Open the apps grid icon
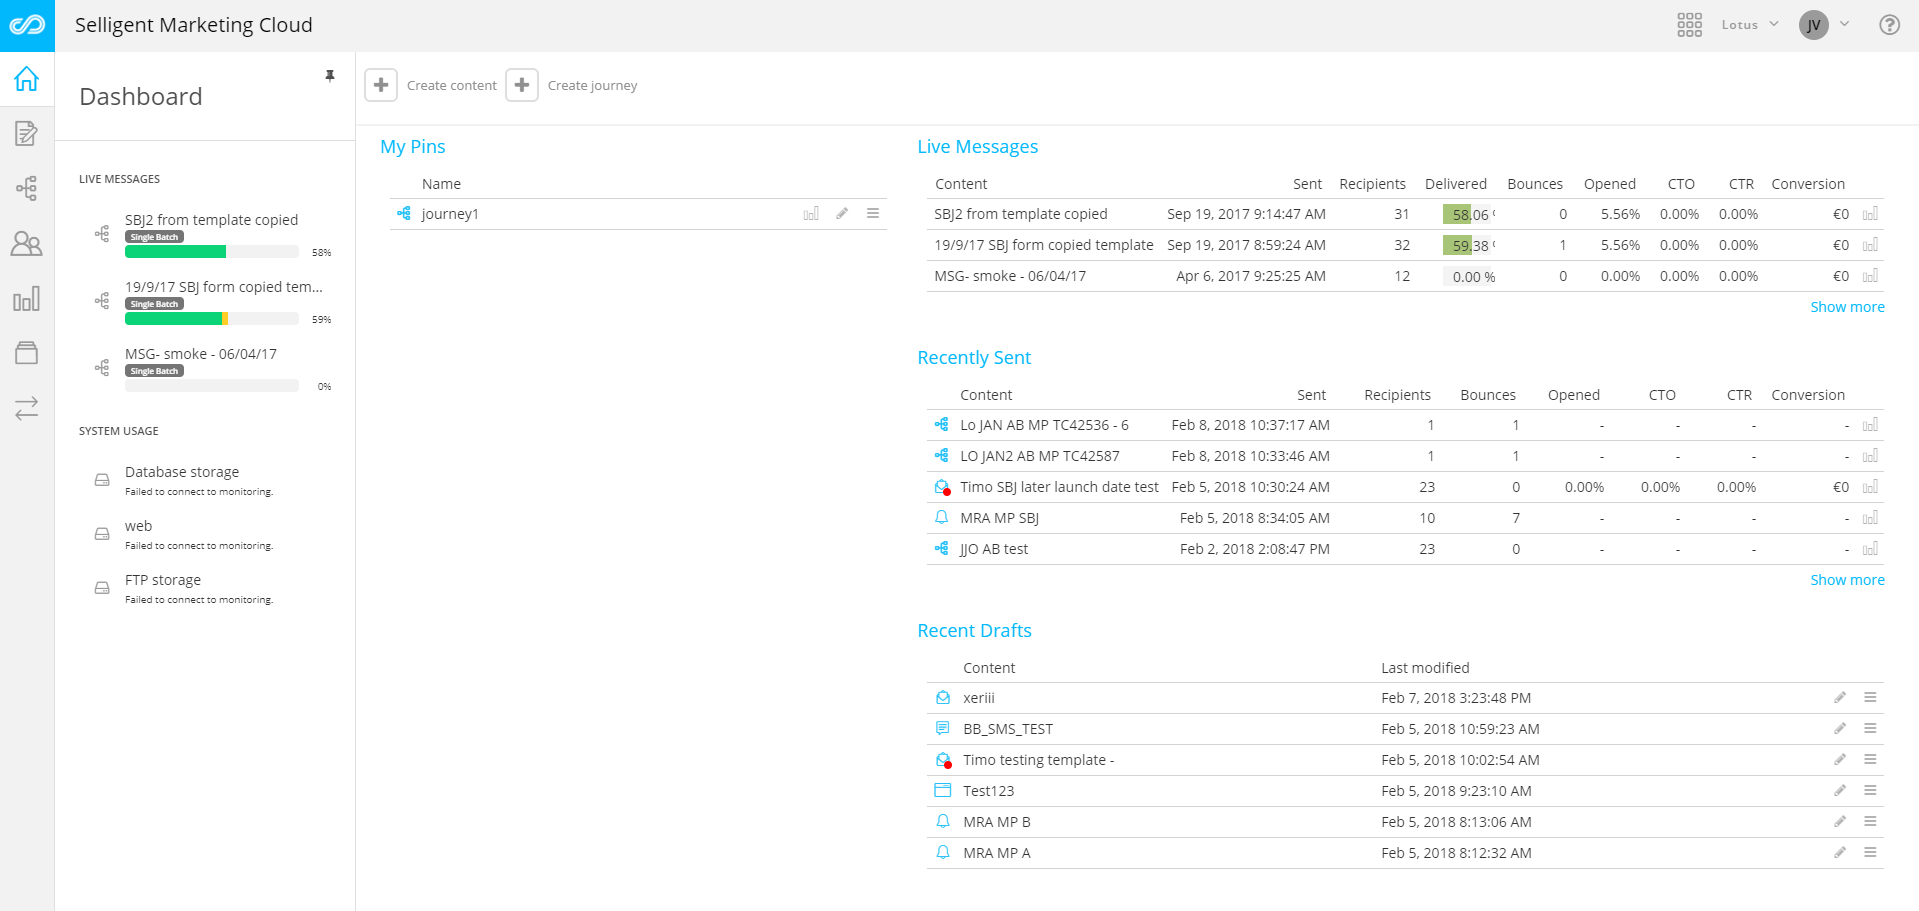The width and height of the screenshot is (1919, 911). (1689, 25)
